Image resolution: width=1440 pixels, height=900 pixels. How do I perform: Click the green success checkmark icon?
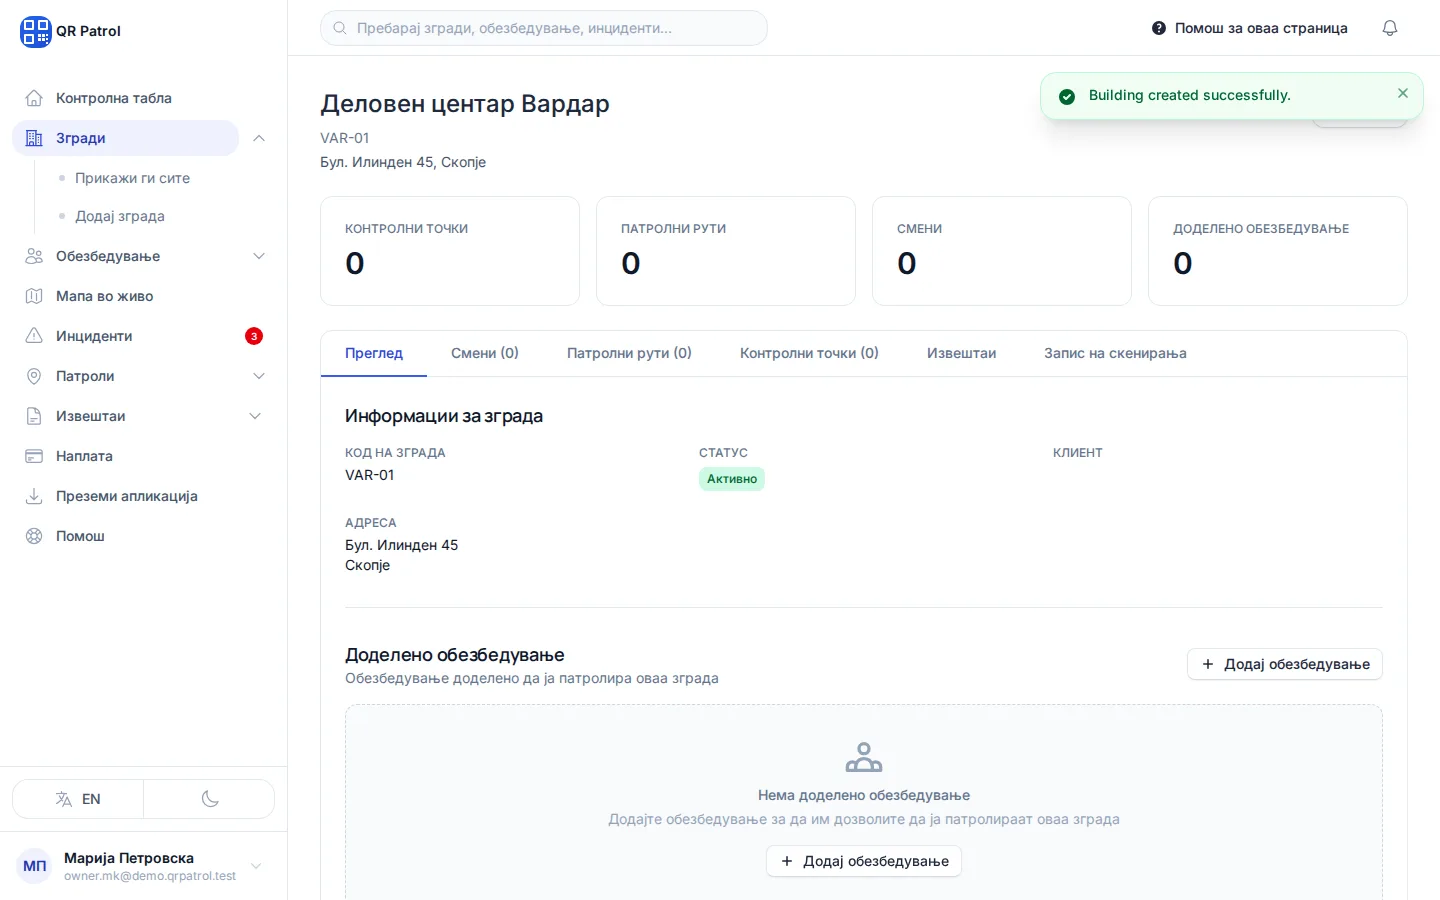1067,96
